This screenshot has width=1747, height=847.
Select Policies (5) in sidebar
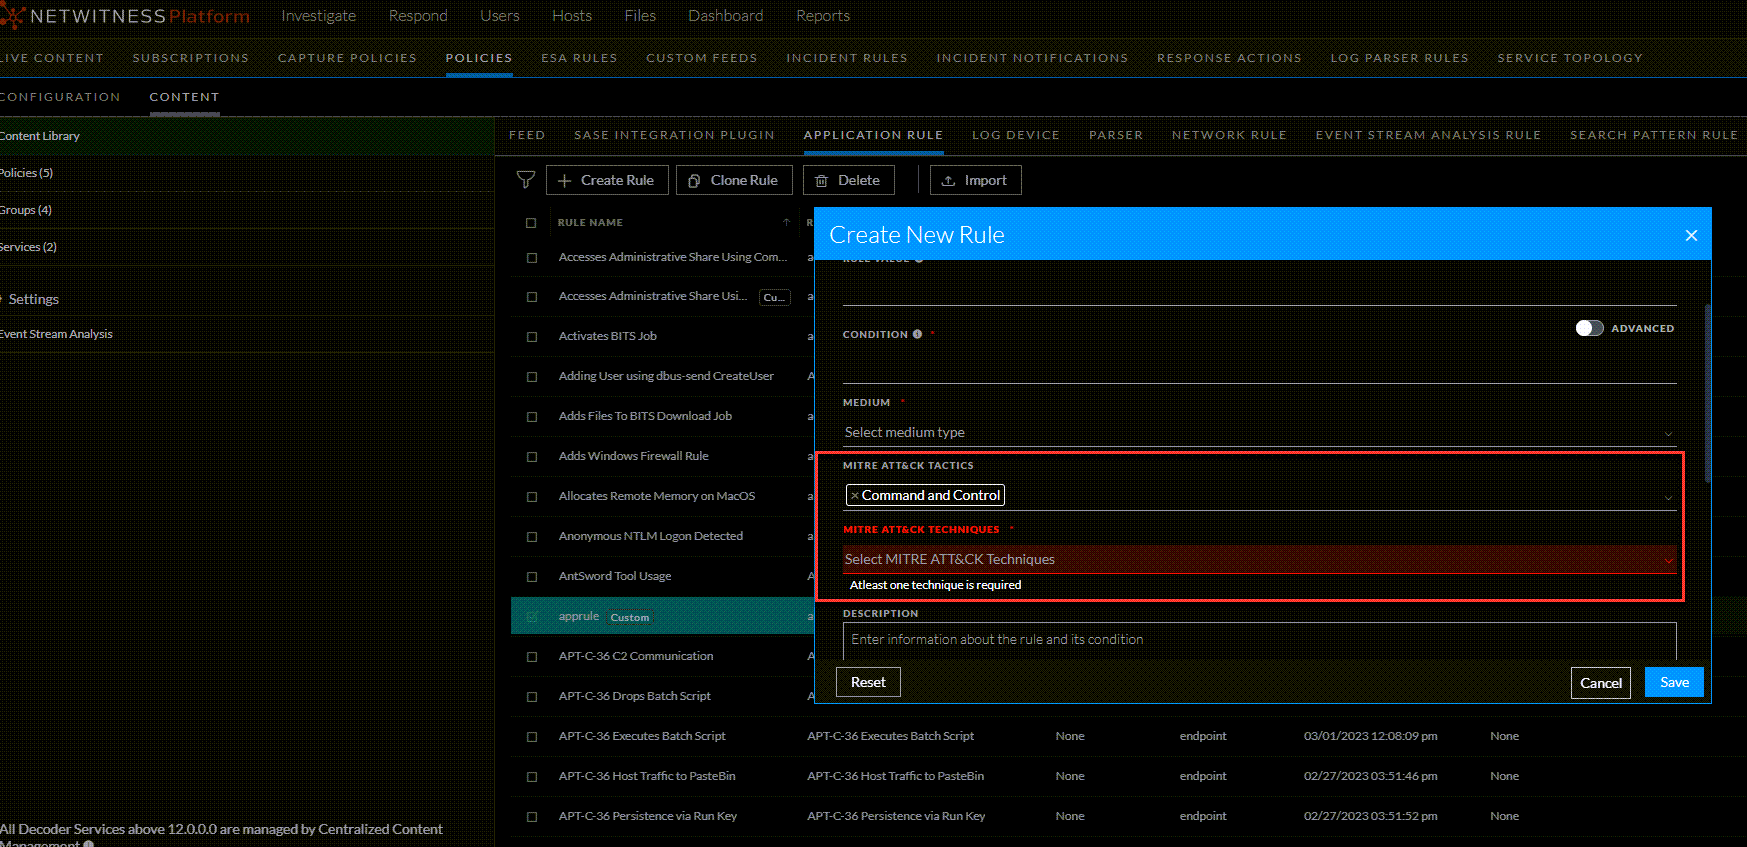tap(27, 173)
